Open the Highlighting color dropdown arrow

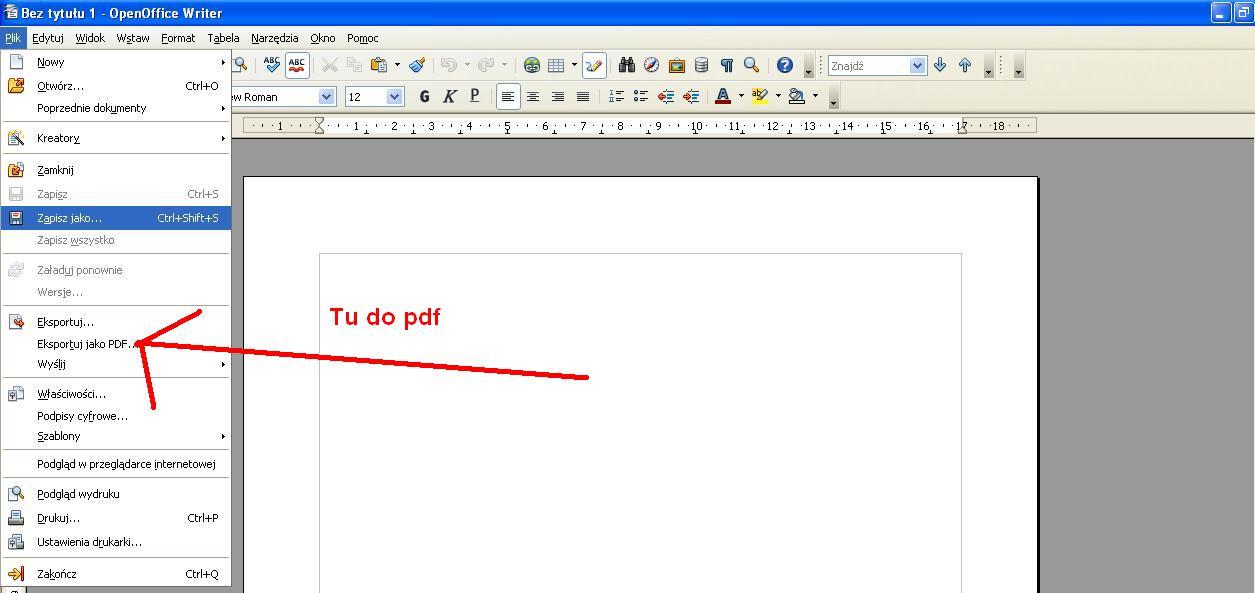778,96
